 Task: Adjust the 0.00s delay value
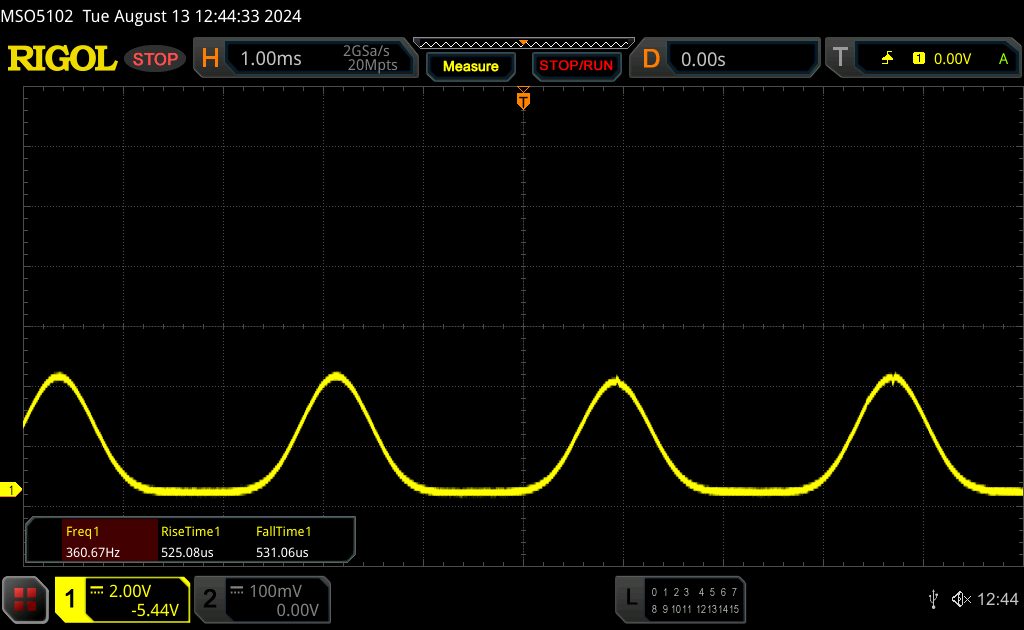pyautogui.click(x=703, y=59)
